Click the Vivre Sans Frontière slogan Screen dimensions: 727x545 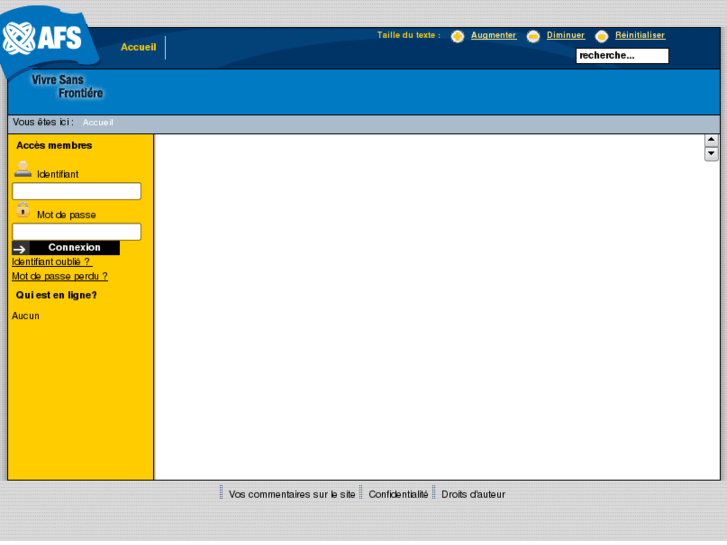(x=67, y=86)
